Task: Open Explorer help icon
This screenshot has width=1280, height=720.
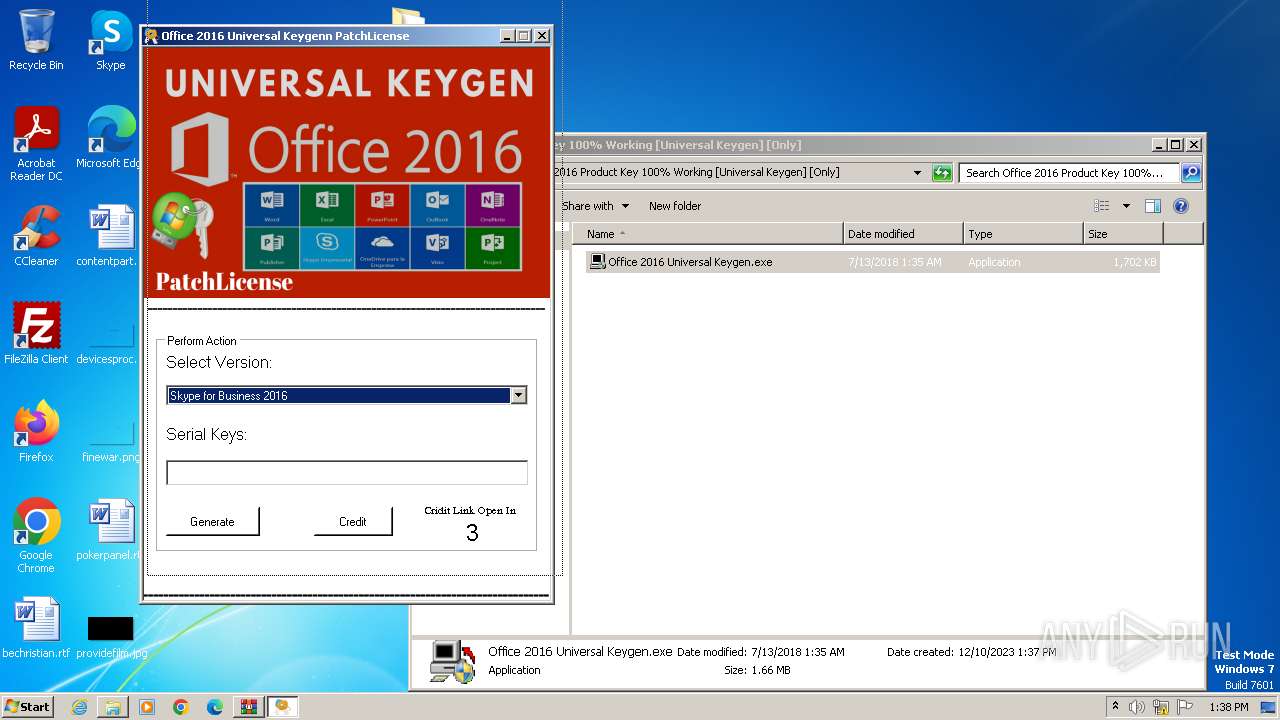Action: (1180, 206)
